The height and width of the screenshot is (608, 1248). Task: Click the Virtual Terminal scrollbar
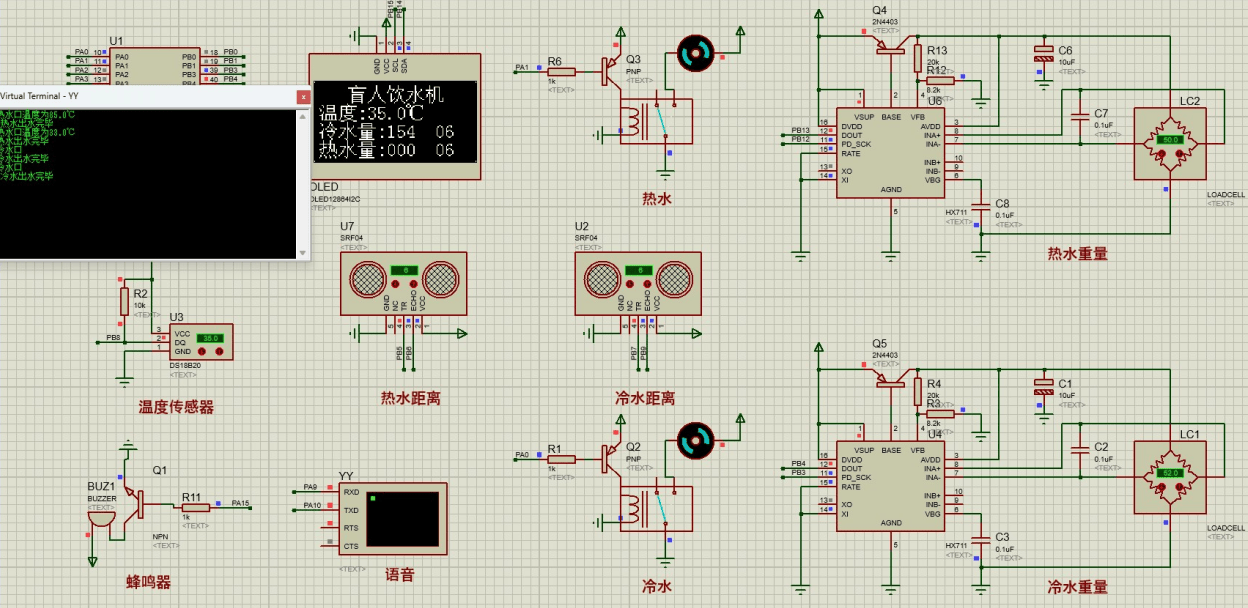(305, 180)
